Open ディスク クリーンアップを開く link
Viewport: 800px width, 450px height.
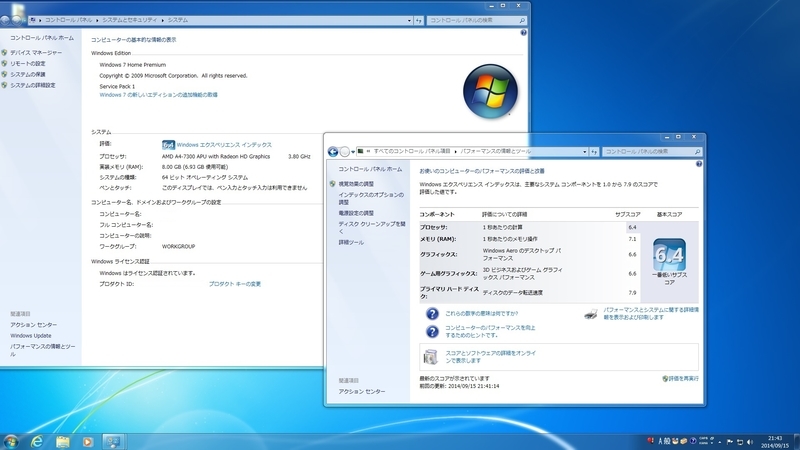[x=371, y=228]
